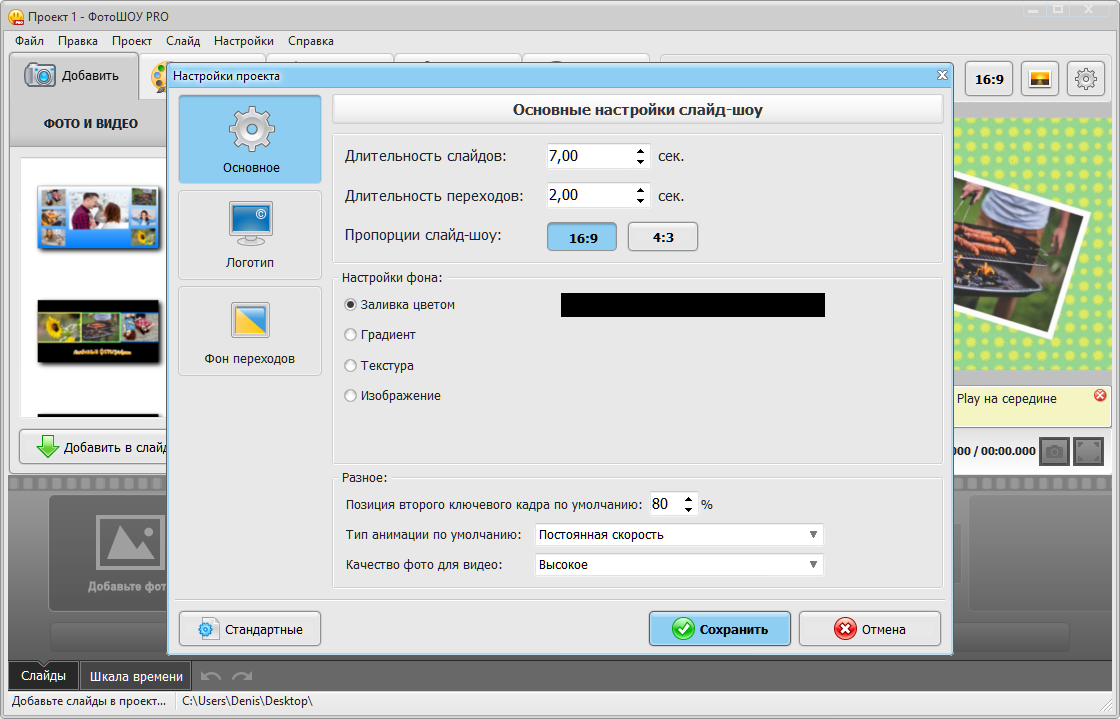Open the Тип анимации по умолчанию dropdown
This screenshot has height=719, width=1120.
[x=679, y=535]
